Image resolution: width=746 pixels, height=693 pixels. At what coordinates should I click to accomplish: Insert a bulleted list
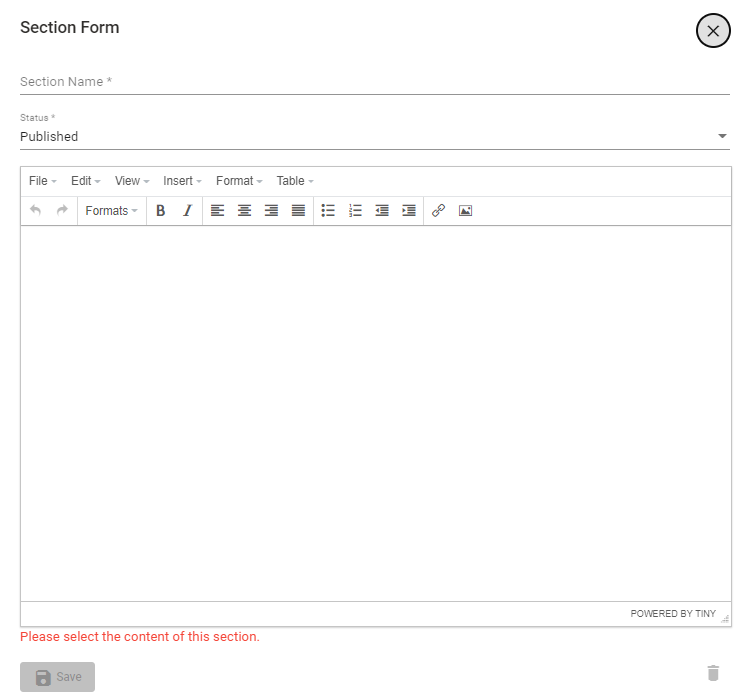[x=328, y=211]
